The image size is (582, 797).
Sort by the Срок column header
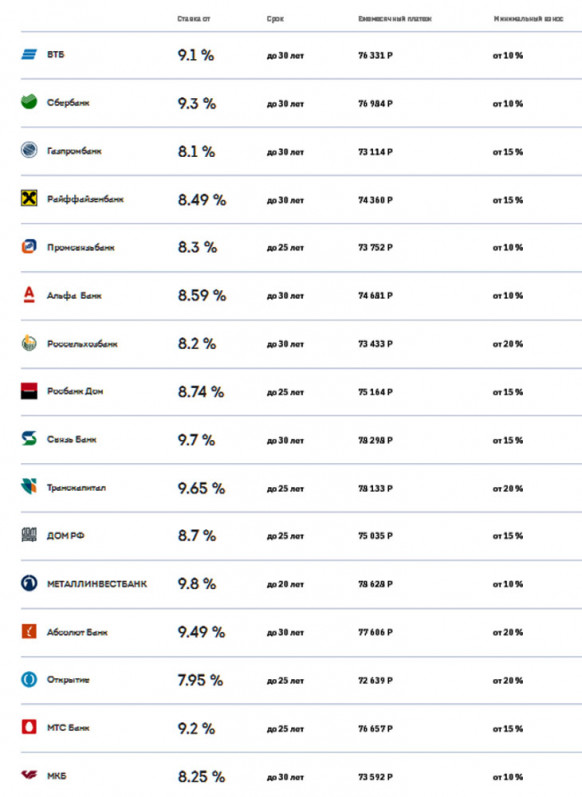pyautogui.click(x=275, y=19)
